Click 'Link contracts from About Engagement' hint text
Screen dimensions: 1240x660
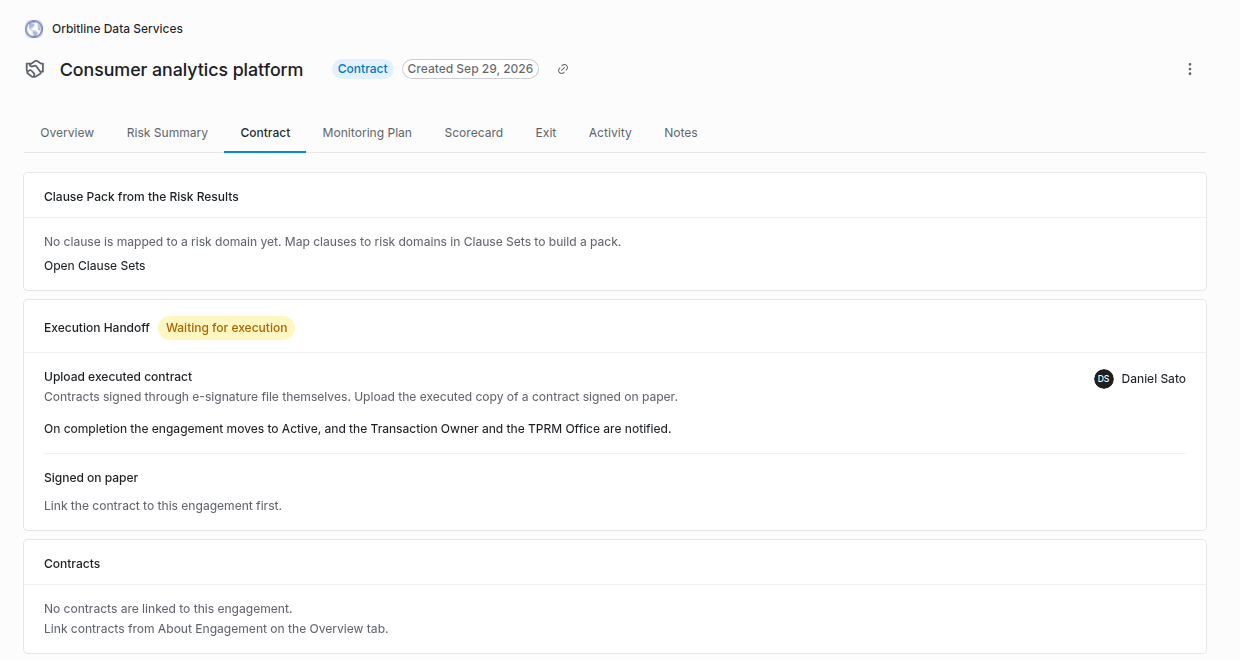pyautogui.click(x=216, y=629)
